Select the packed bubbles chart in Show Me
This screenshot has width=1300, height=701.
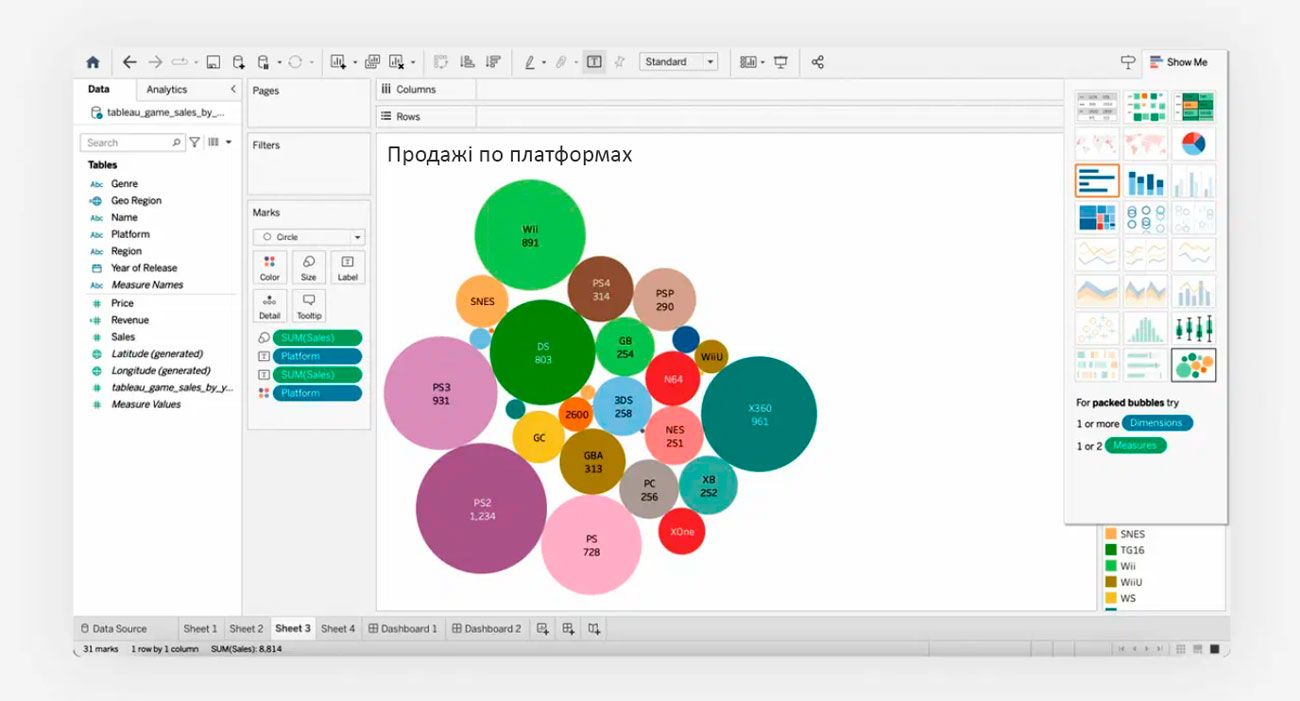pyautogui.click(x=1193, y=365)
